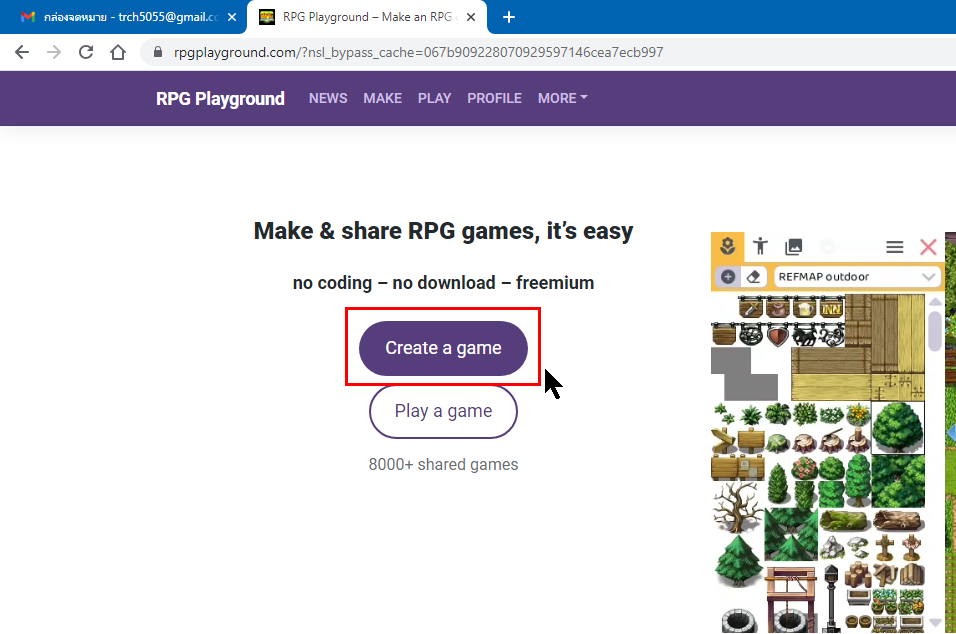Click the tileset scrollbar thumb
Screen dimensions: 956x634
point(935,331)
